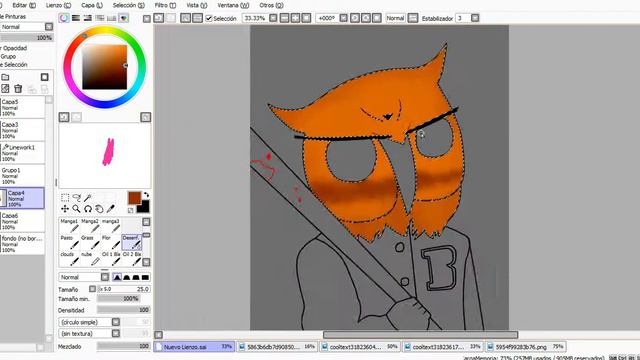Image resolution: width=640 pixels, height=360 pixels.
Task: Choose the Manga1 brush preset
Action: pyautogui.click(x=69, y=225)
